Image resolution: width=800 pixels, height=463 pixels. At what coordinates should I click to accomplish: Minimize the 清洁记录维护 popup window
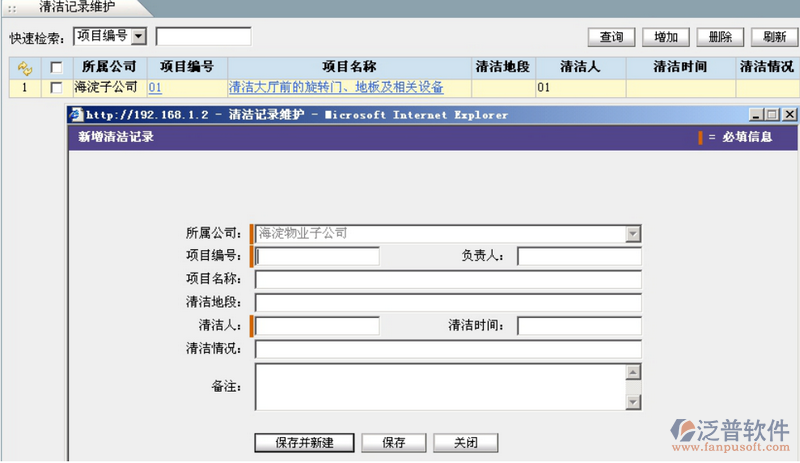coord(754,115)
